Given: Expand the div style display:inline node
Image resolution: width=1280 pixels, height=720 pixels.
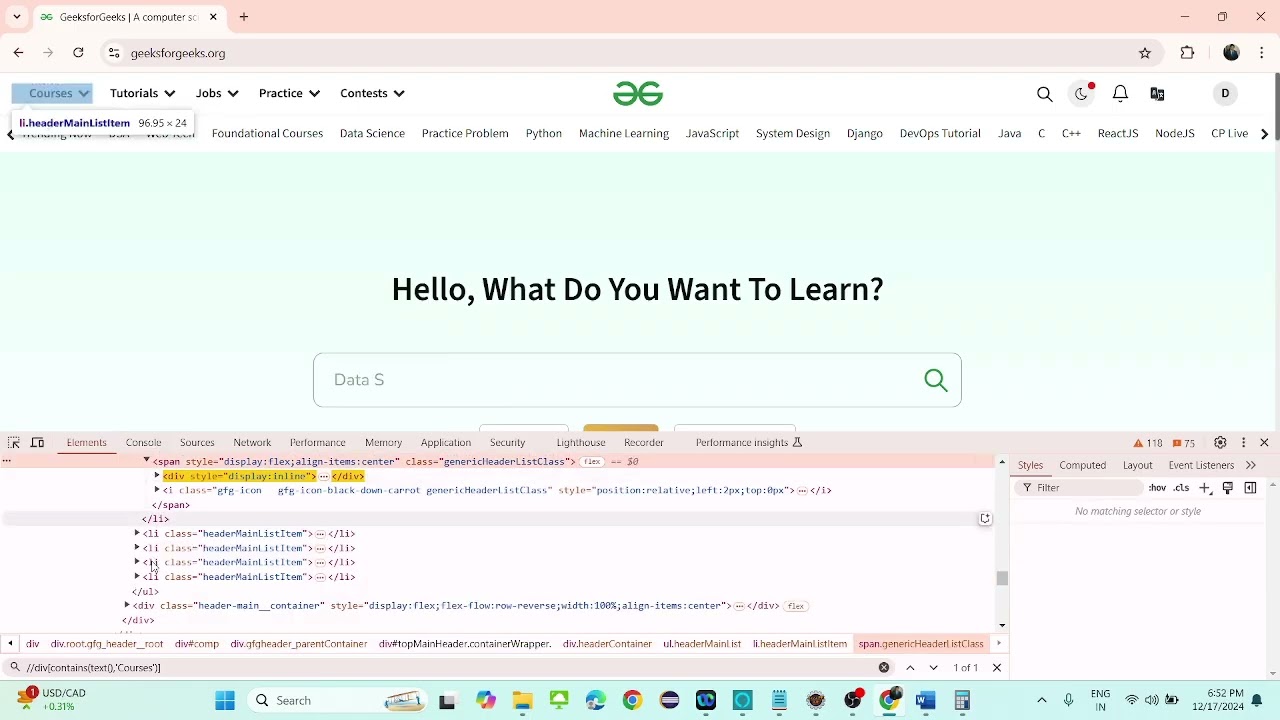Looking at the screenshot, I should pos(157,476).
